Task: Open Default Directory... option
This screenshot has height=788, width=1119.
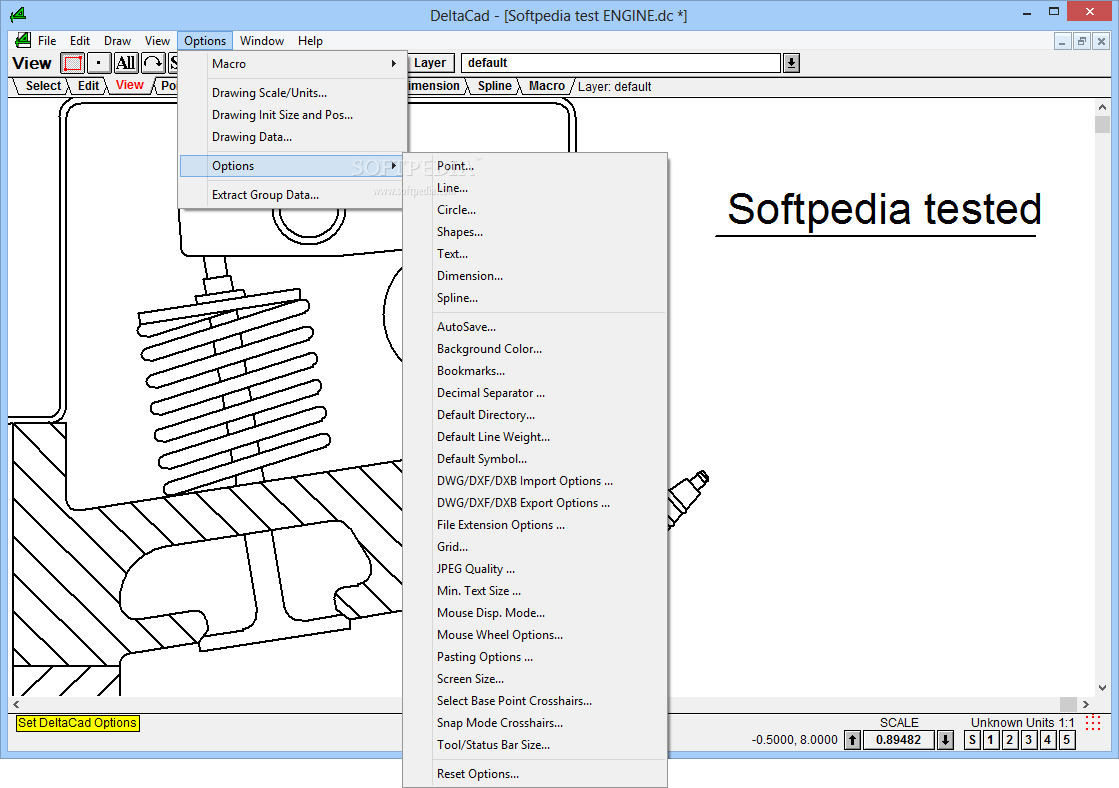Action: click(x=535, y=415)
